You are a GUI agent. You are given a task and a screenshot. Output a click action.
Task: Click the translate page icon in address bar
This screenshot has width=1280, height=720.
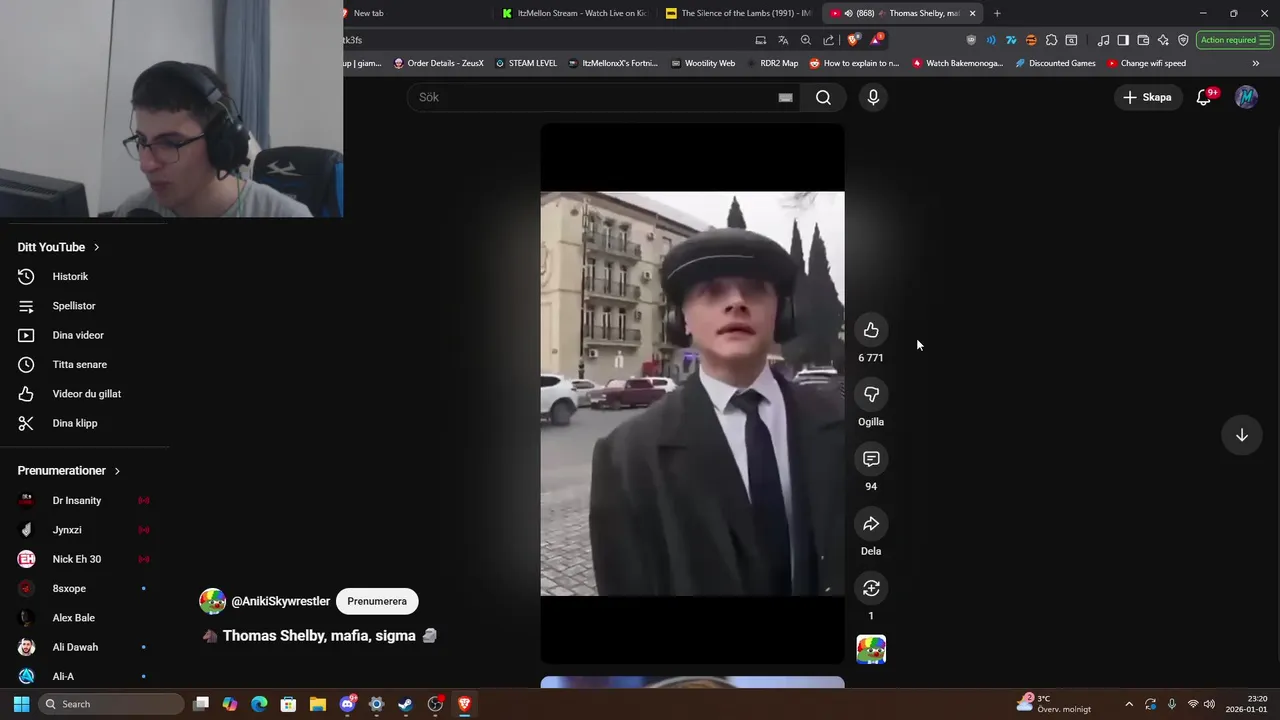coord(783,40)
